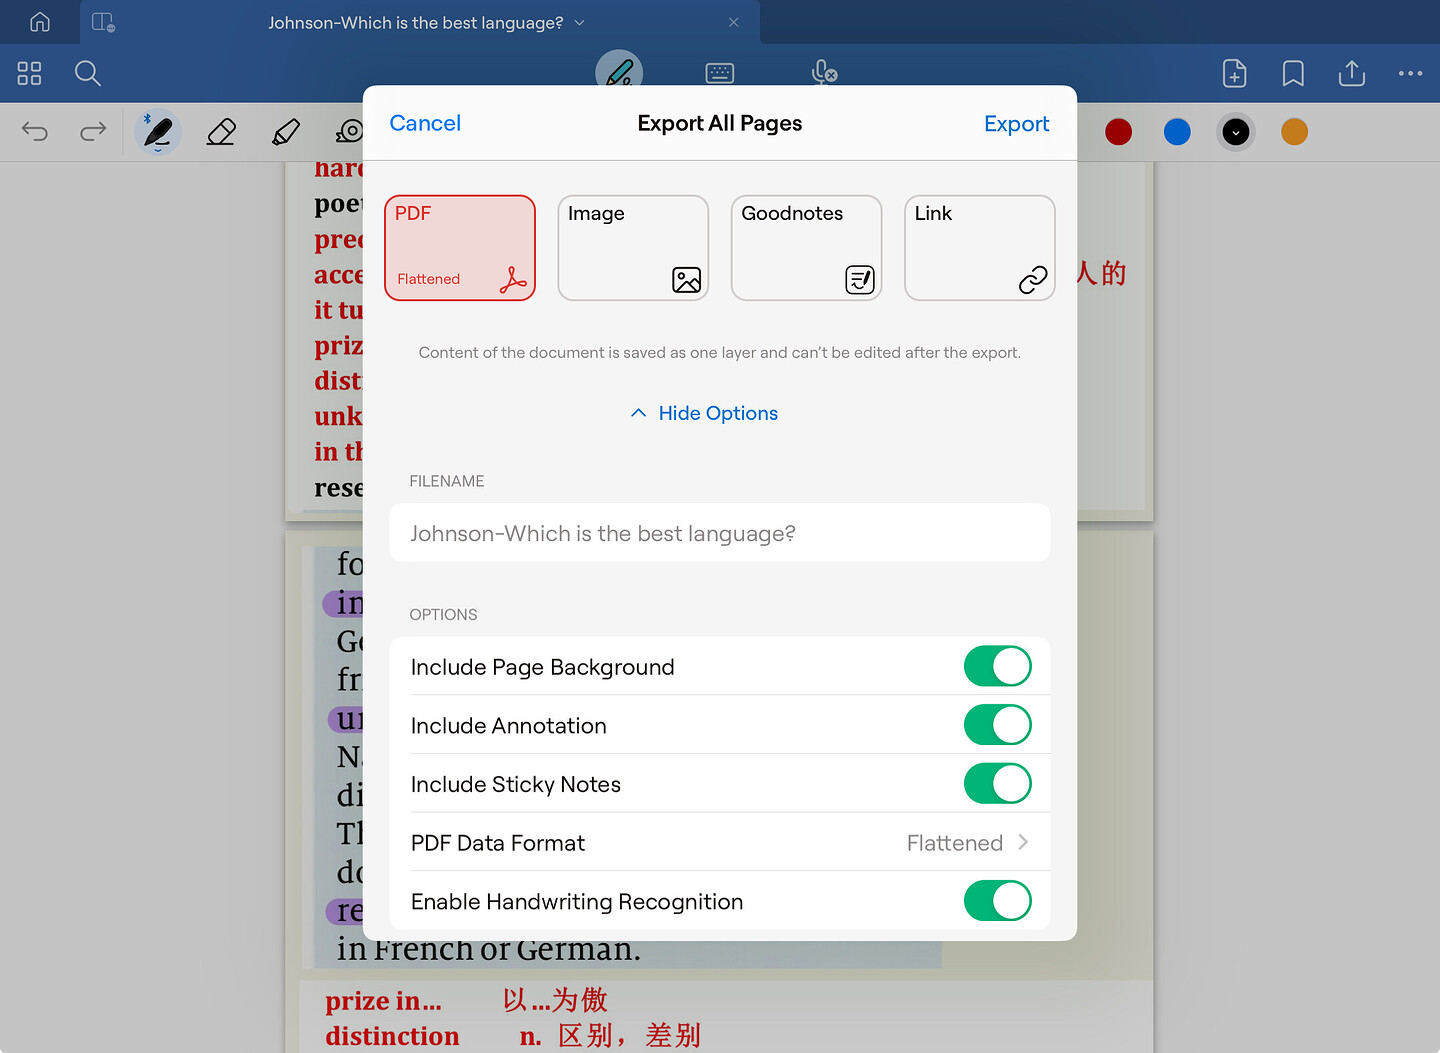Choose Link export format
Viewport: 1440px width, 1053px height.
click(x=980, y=248)
